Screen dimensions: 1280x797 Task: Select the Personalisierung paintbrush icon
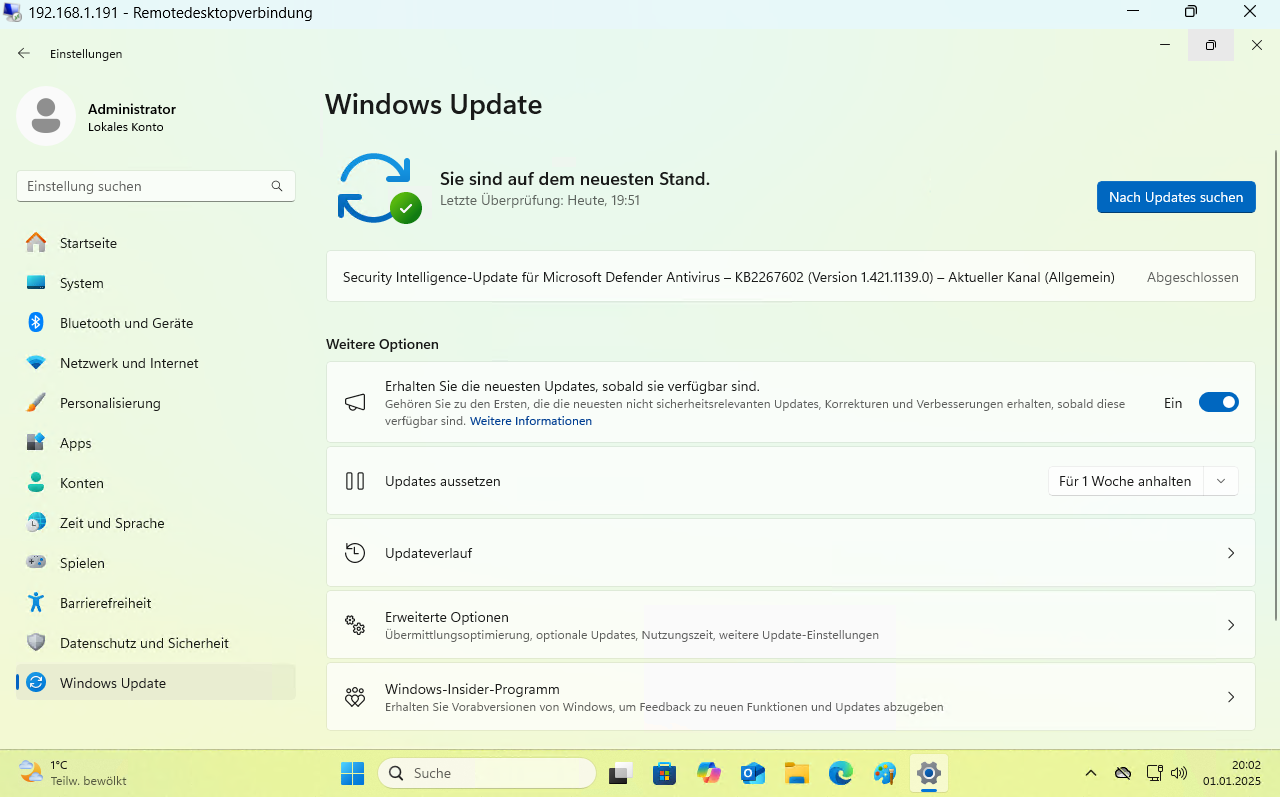click(36, 403)
